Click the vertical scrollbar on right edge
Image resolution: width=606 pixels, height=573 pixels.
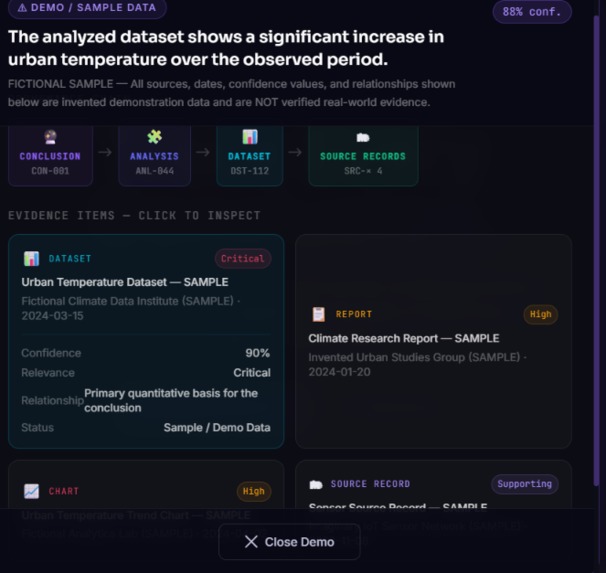(x=596, y=251)
